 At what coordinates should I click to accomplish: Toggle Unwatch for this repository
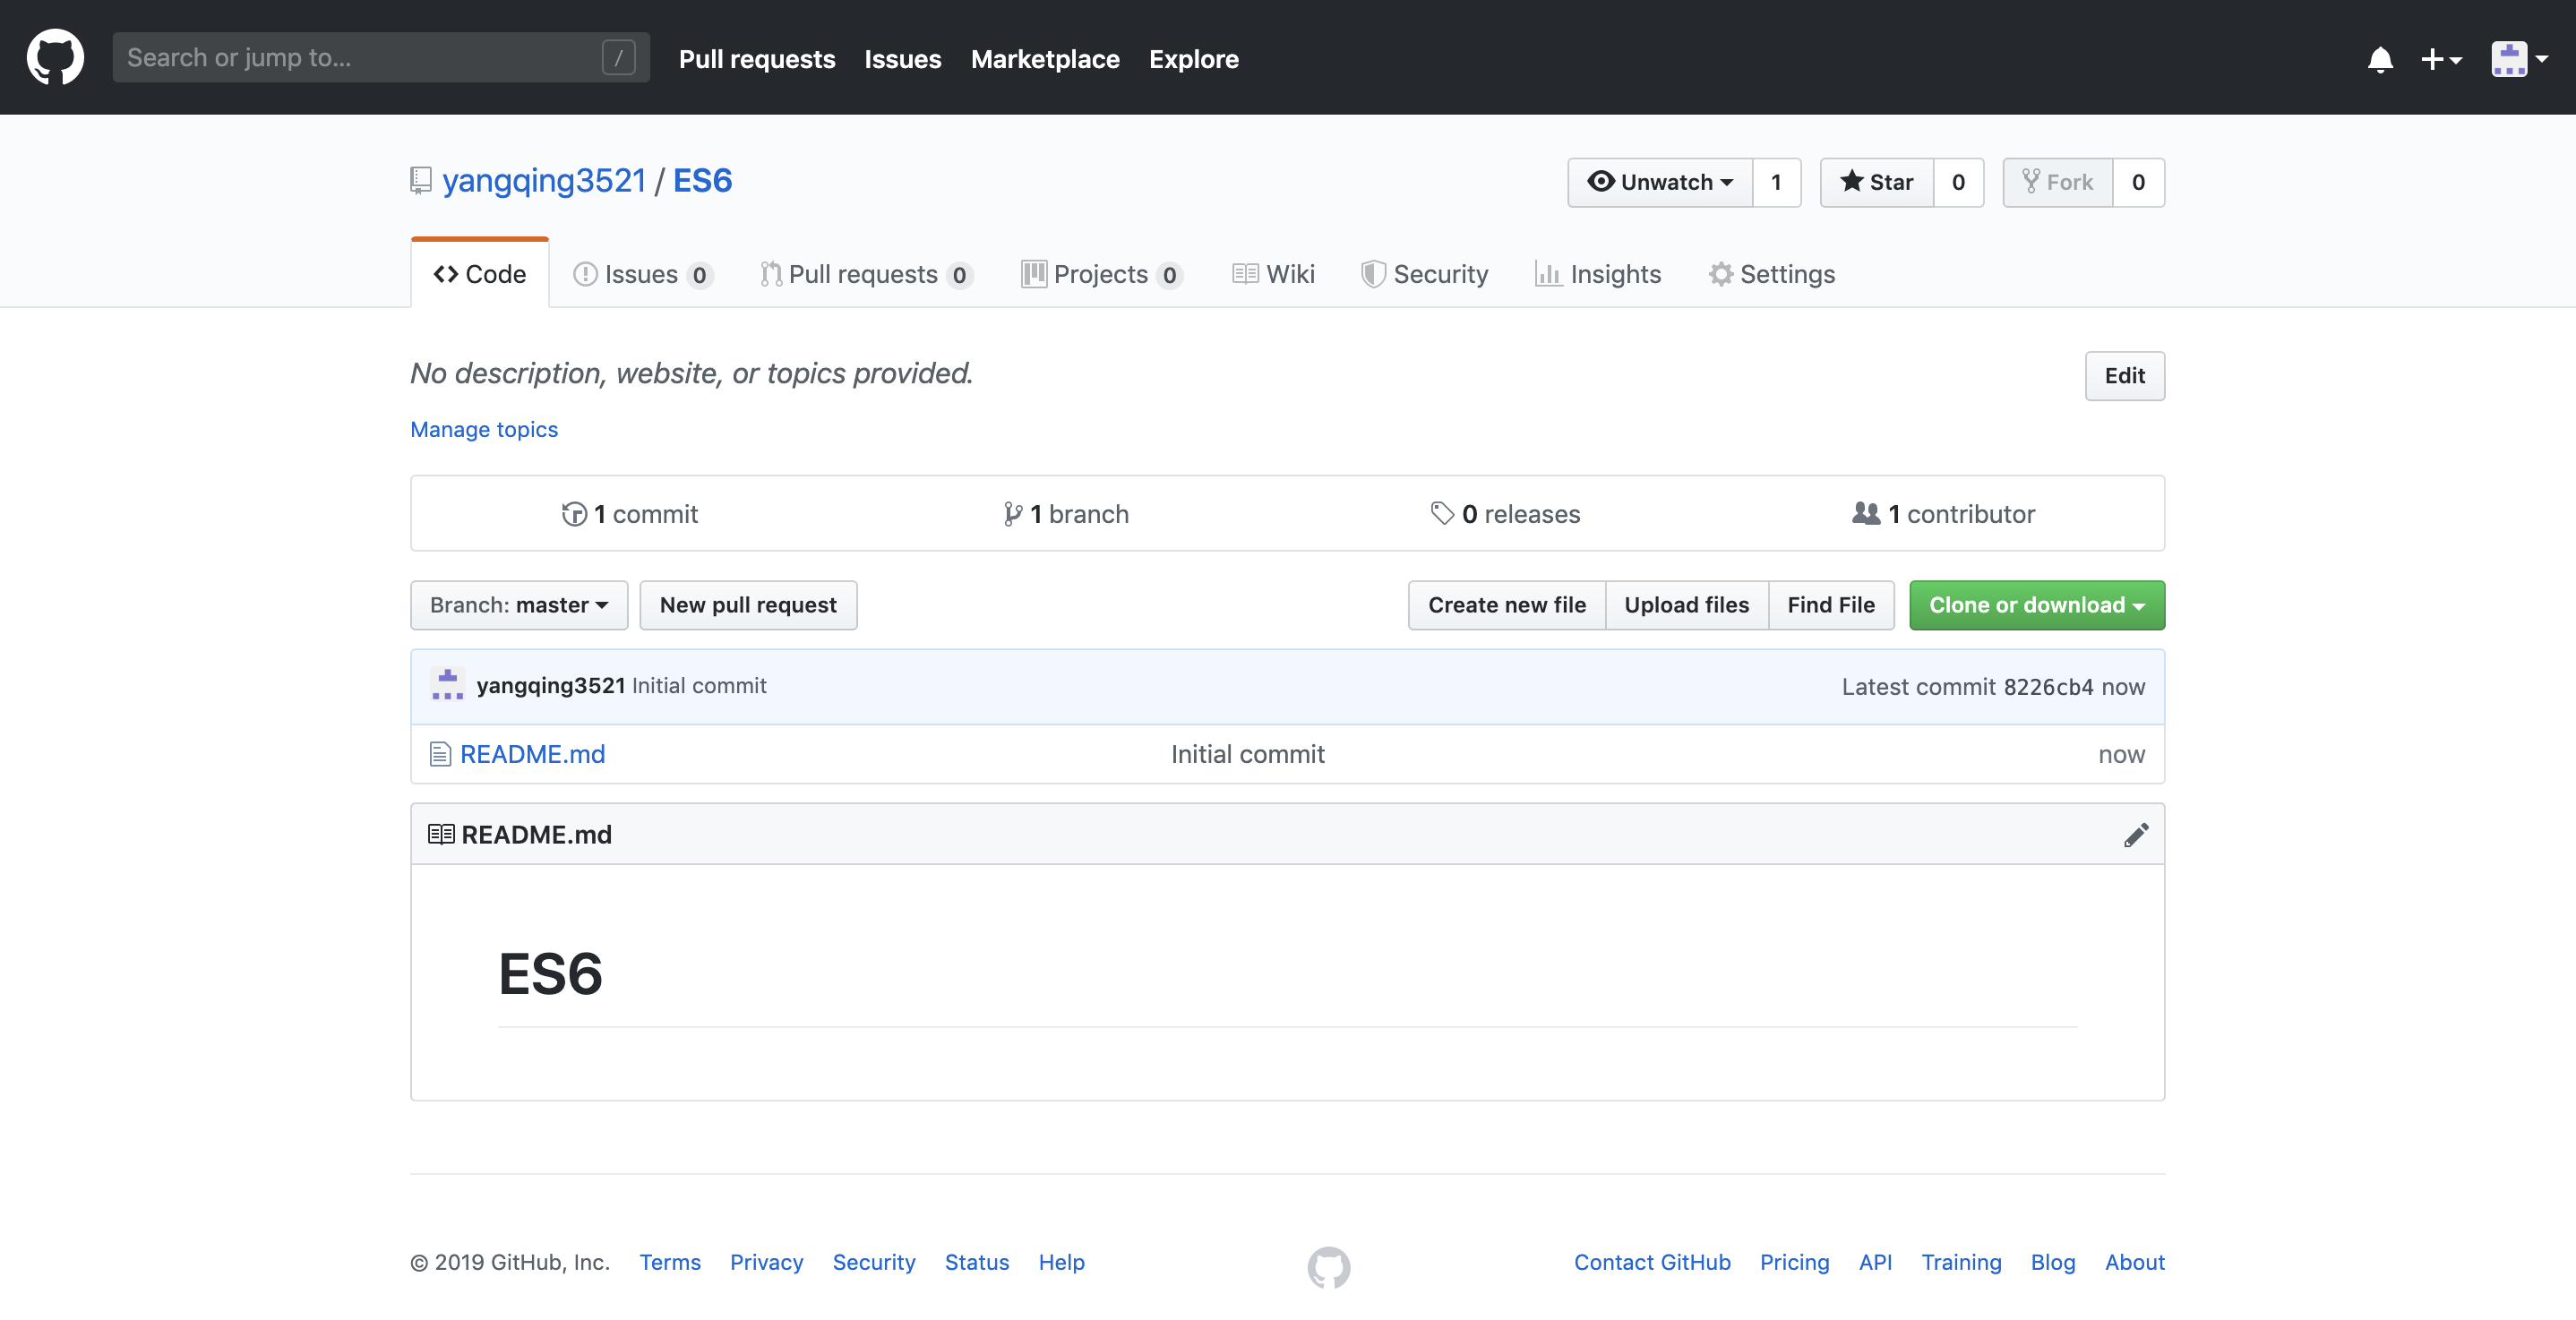(x=1660, y=182)
